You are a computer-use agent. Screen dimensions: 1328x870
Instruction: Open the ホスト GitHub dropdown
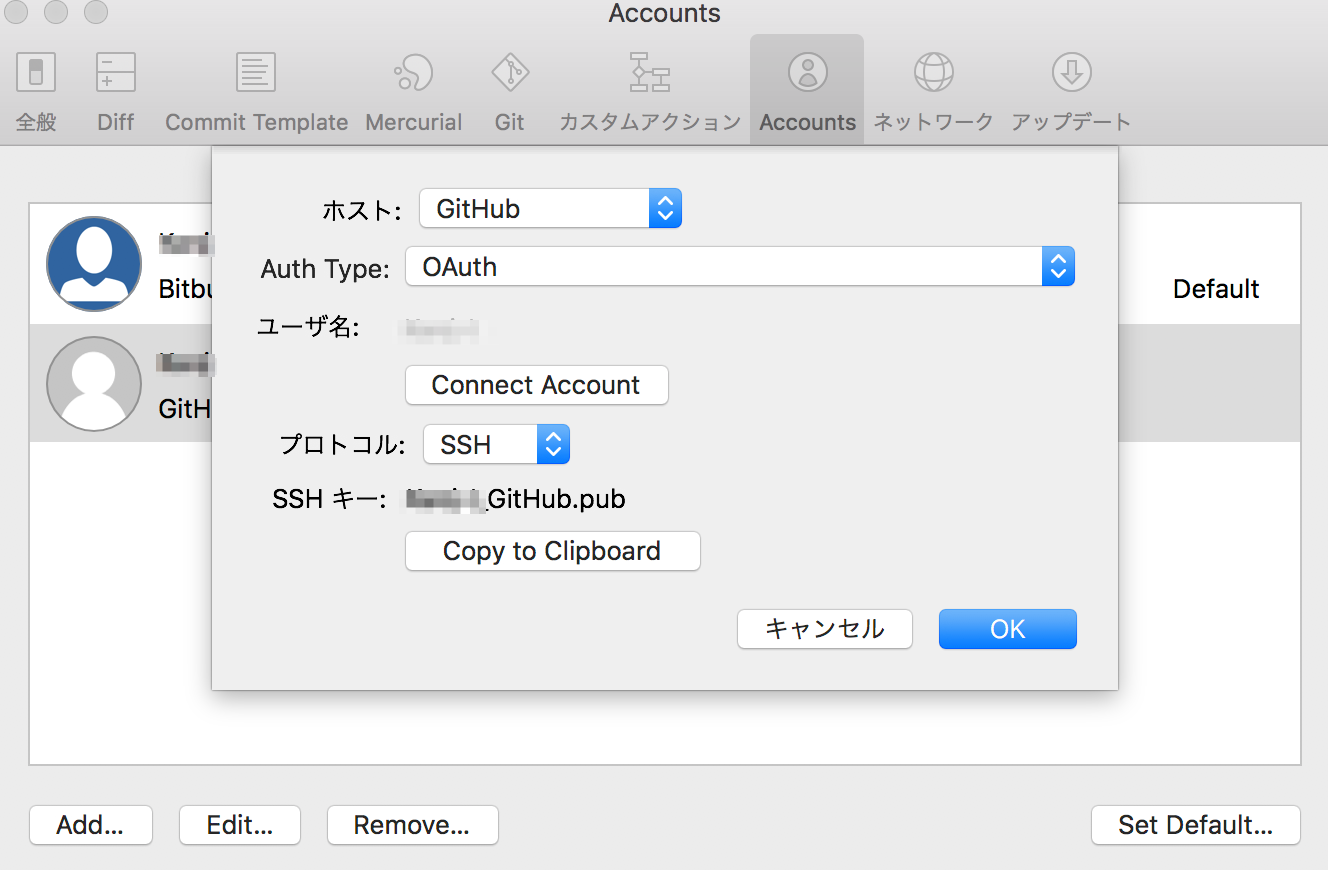[x=550, y=208]
